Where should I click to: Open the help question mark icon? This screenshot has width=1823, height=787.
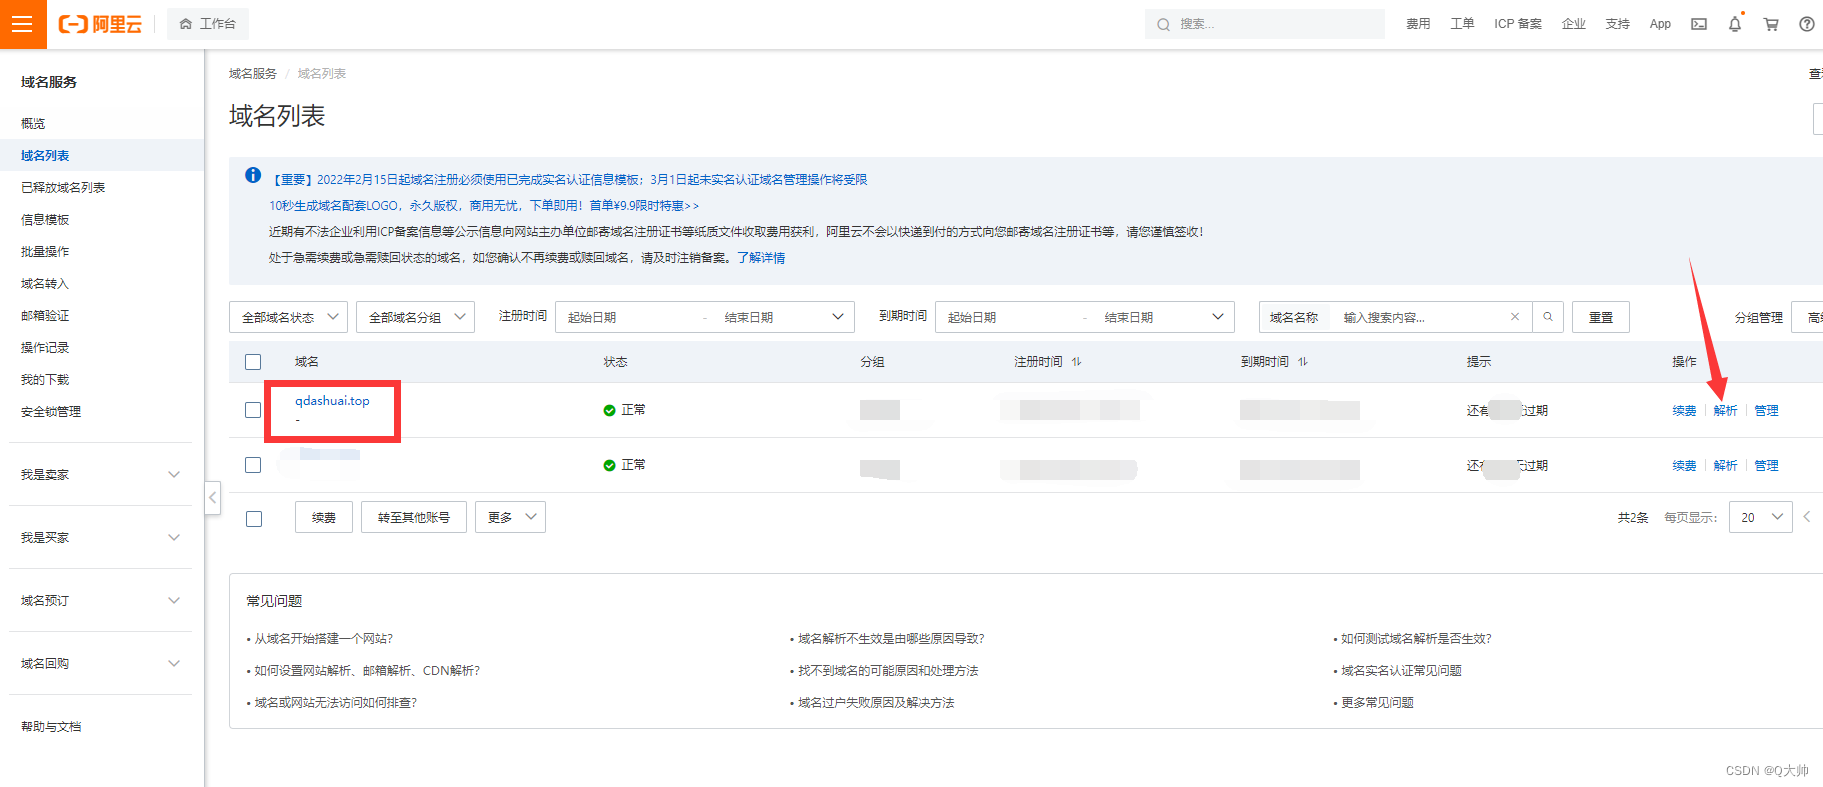(1807, 24)
